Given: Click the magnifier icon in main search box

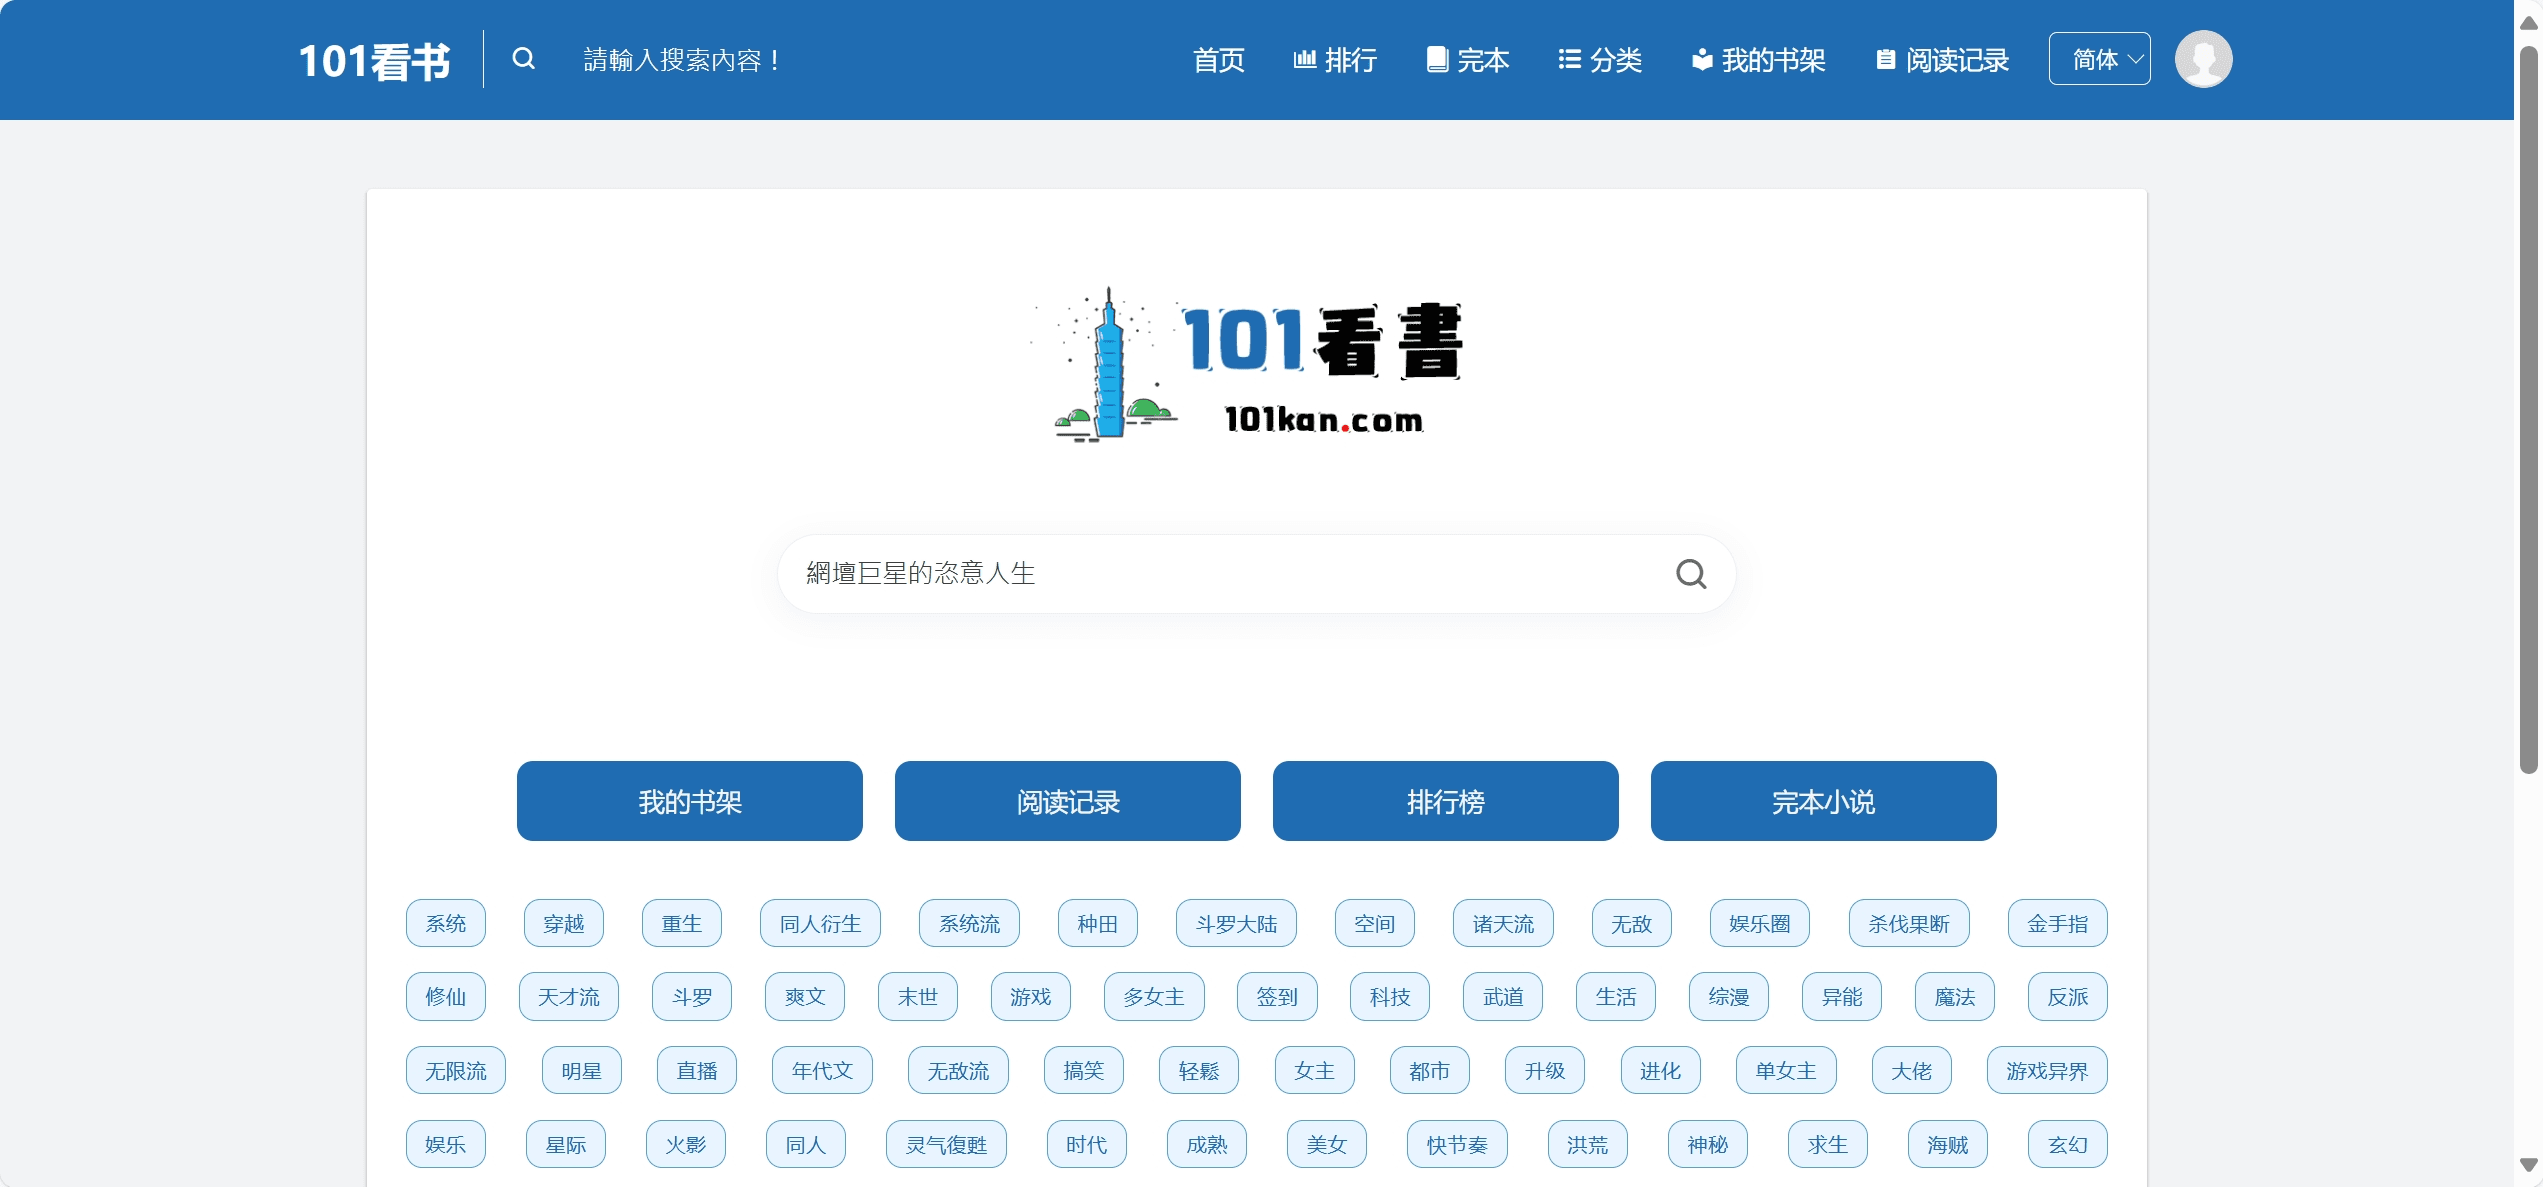Looking at the screenshot, I should (1691, 574).
